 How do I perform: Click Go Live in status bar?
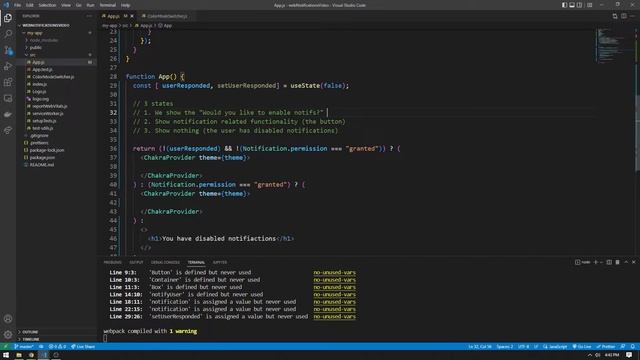[x=582, y=347]
